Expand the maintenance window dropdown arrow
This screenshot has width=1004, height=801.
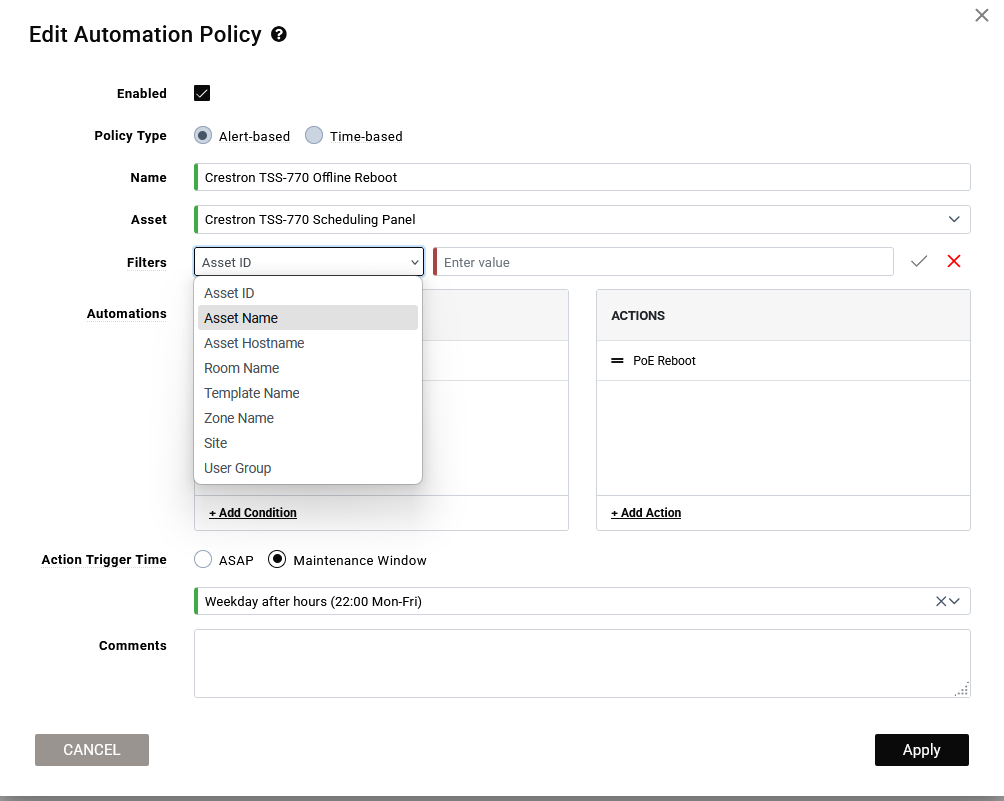click(955, 601)
